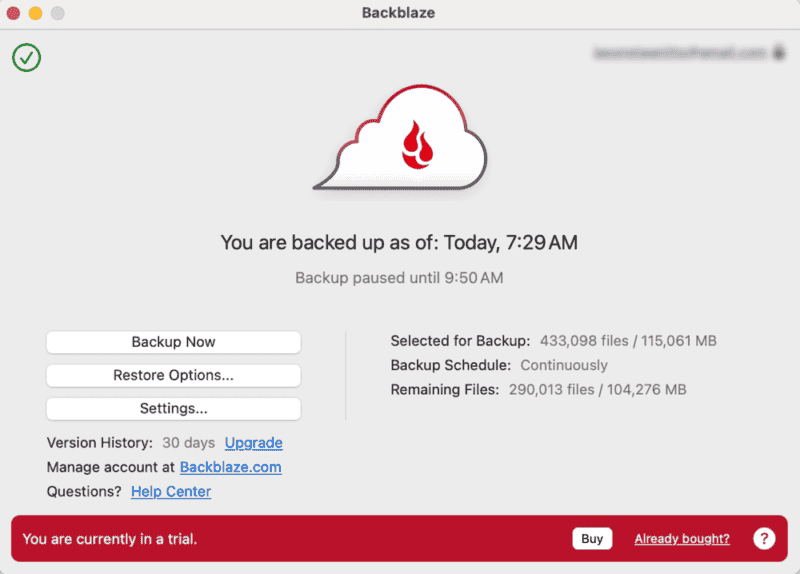The width and height of the screenshot is (800, 574).
Task: Click the blurred account email address
Action: pyautogui.click(x=680, y=53)
